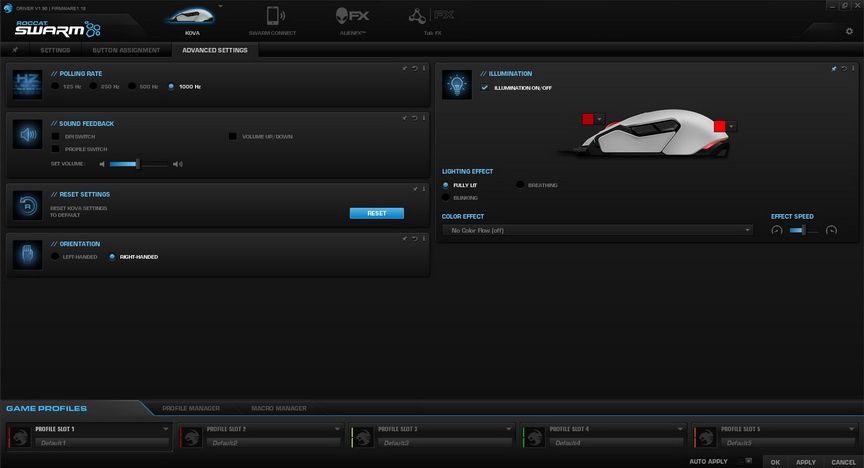864x468 pixels.
Task: Open the Profile Manager tab
Action: click(191, 408)
